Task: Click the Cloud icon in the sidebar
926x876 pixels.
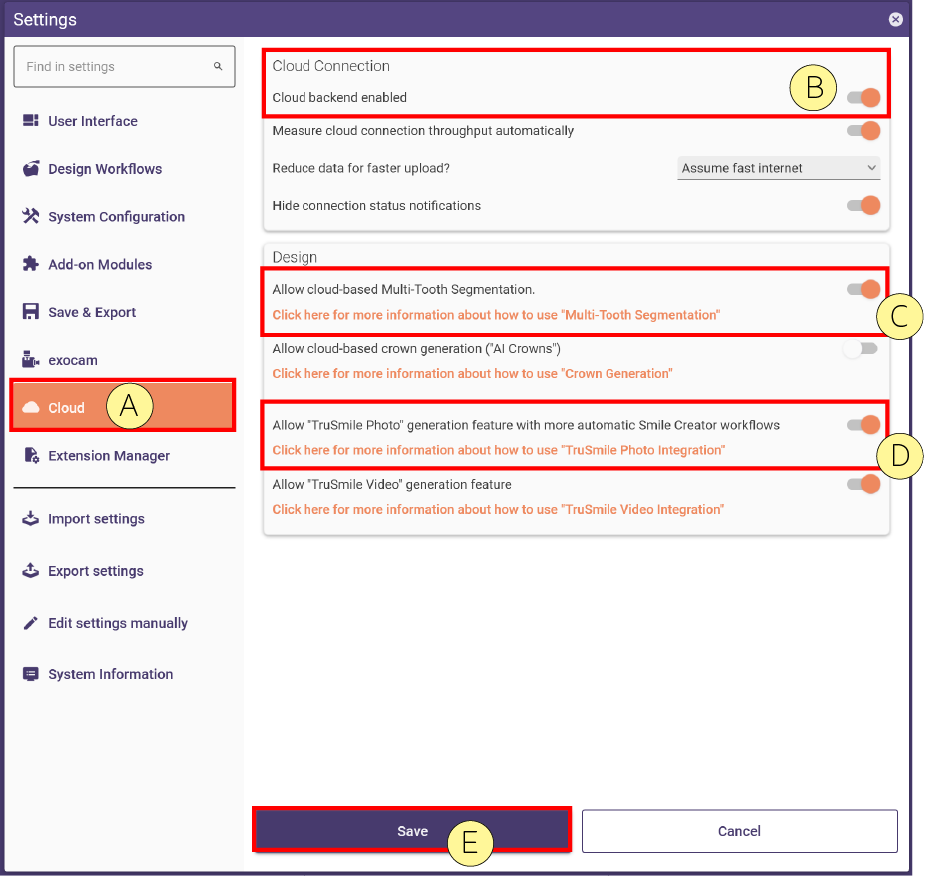Action: click(x=31, y=408)
